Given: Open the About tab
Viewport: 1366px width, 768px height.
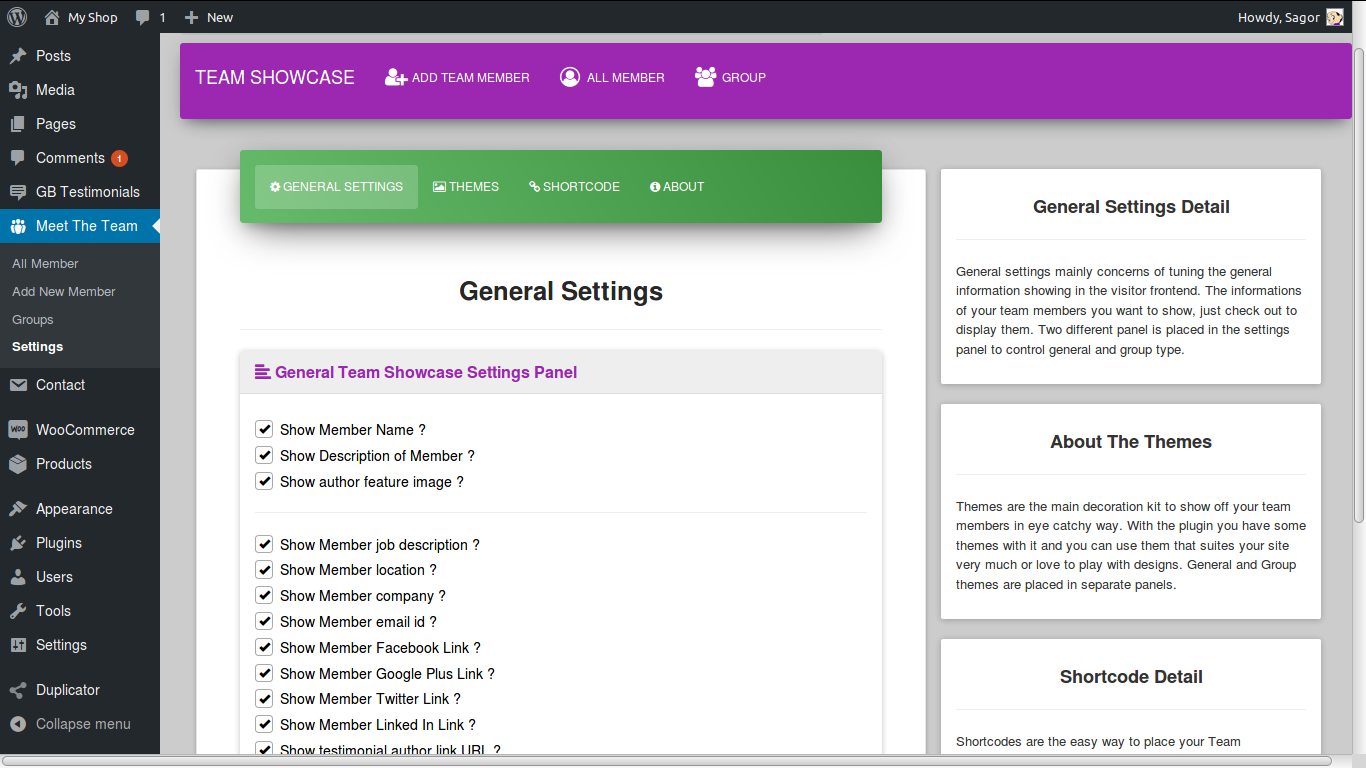Looking at the screenshot, I should point(677,187).
